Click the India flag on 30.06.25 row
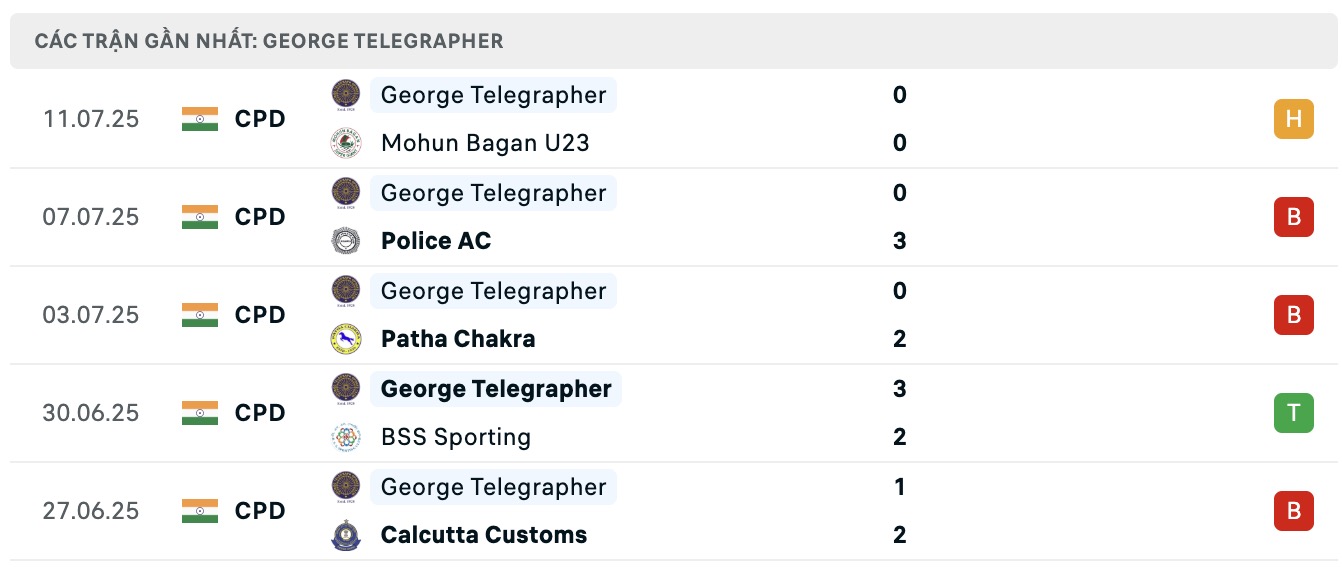 point(200,413)
